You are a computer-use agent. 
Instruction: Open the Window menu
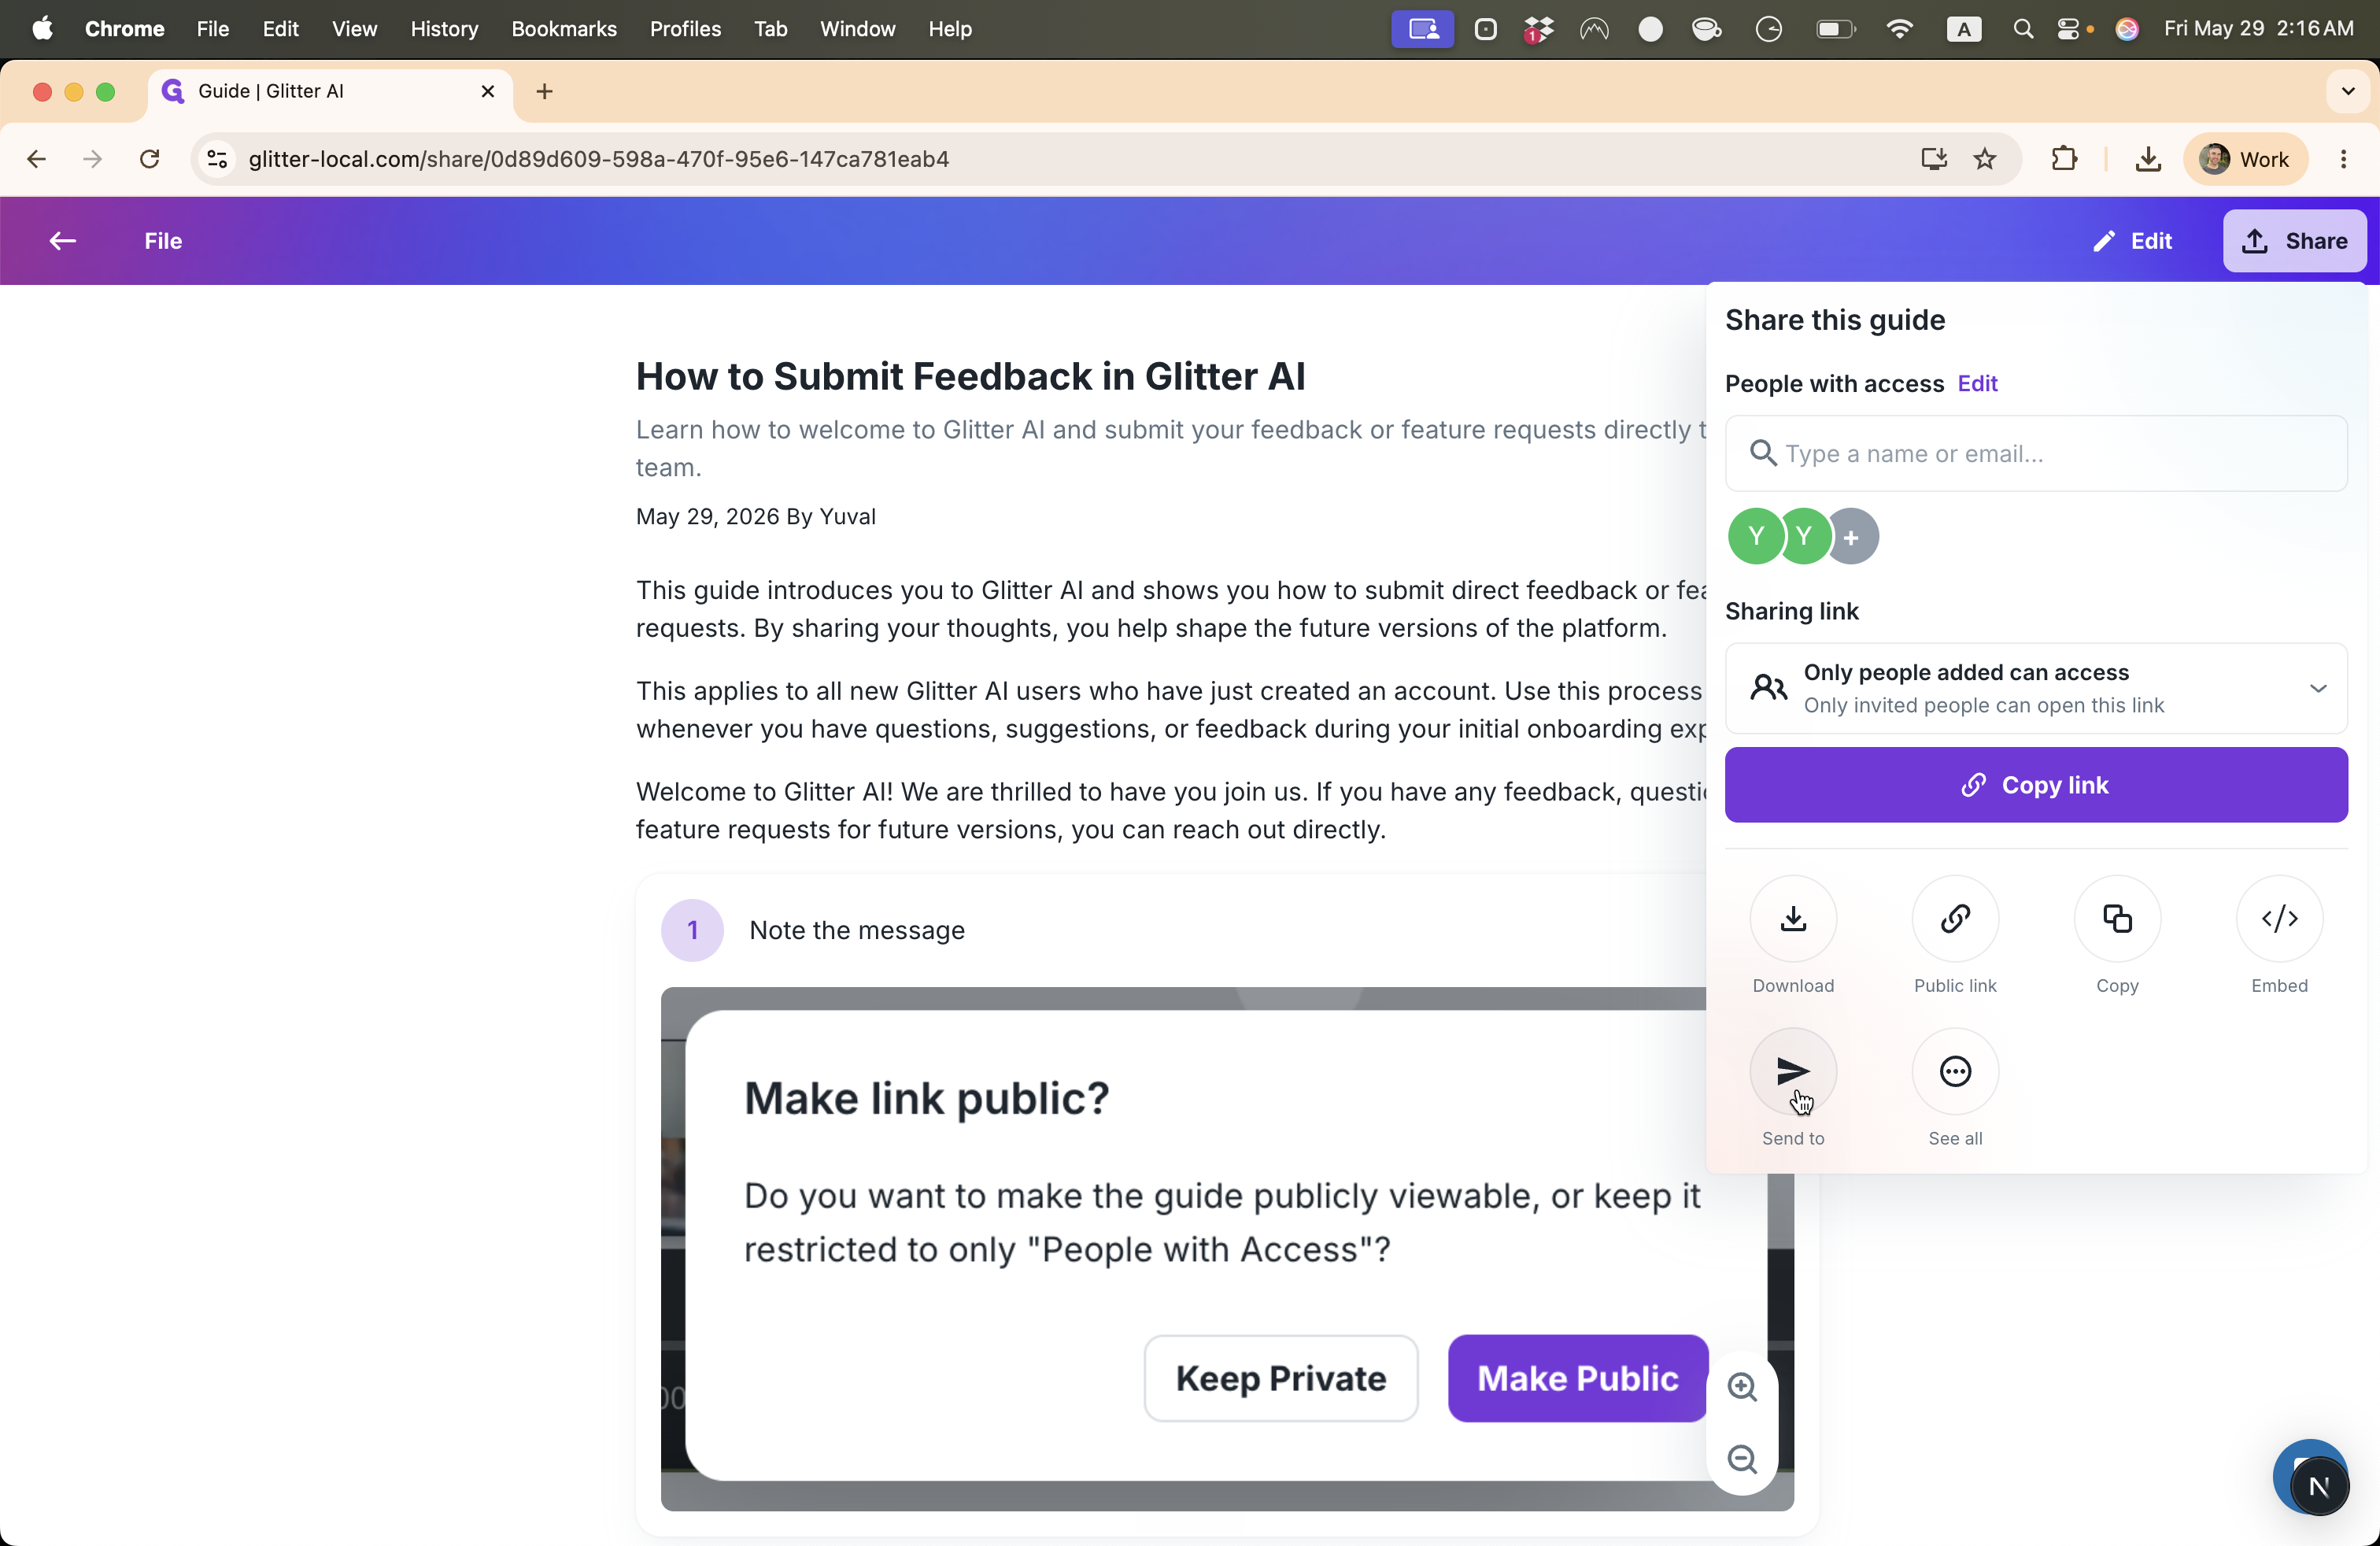(x=857, y=29)
